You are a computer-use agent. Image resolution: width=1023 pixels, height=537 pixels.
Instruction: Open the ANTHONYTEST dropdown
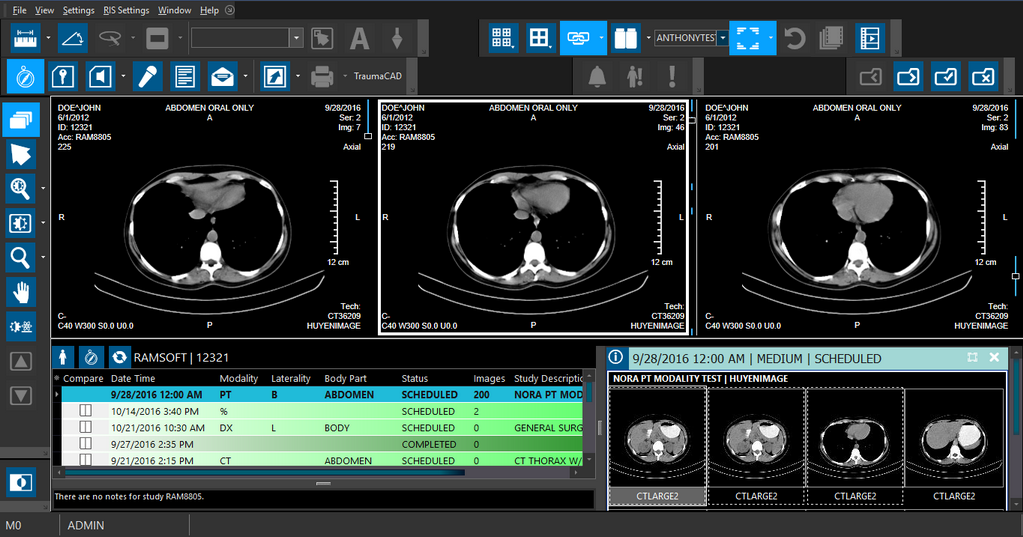(720, 39)
